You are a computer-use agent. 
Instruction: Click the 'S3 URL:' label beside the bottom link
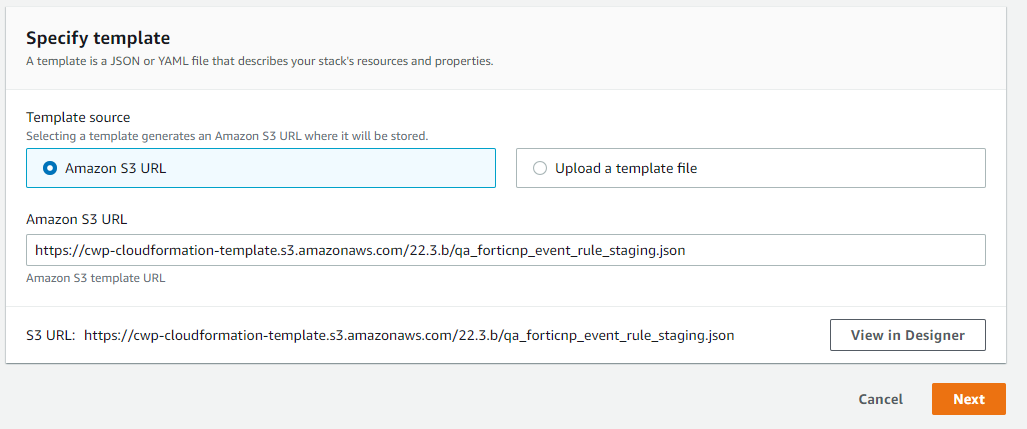click(x=50, y=336)
